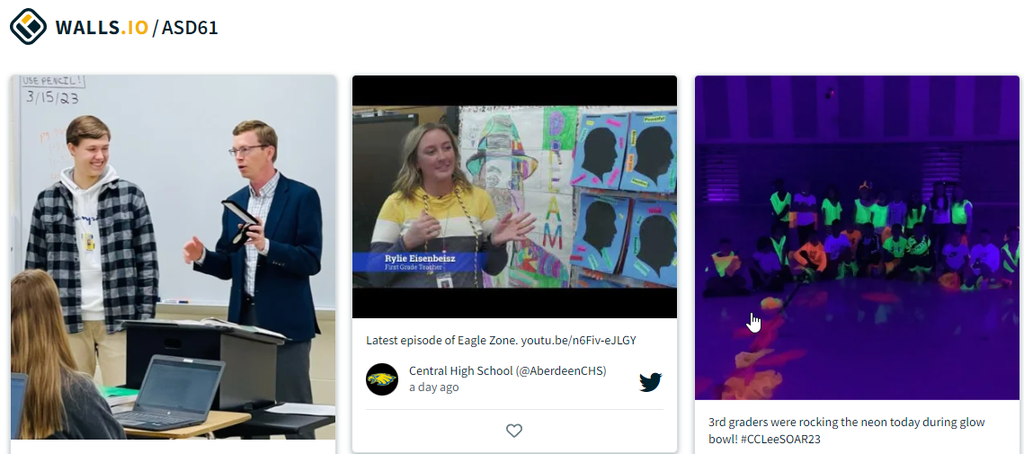Open the Eagle Zone video thumbnail
The height and width of the screenshot is (454, 1024).
(x=515, y=197)
